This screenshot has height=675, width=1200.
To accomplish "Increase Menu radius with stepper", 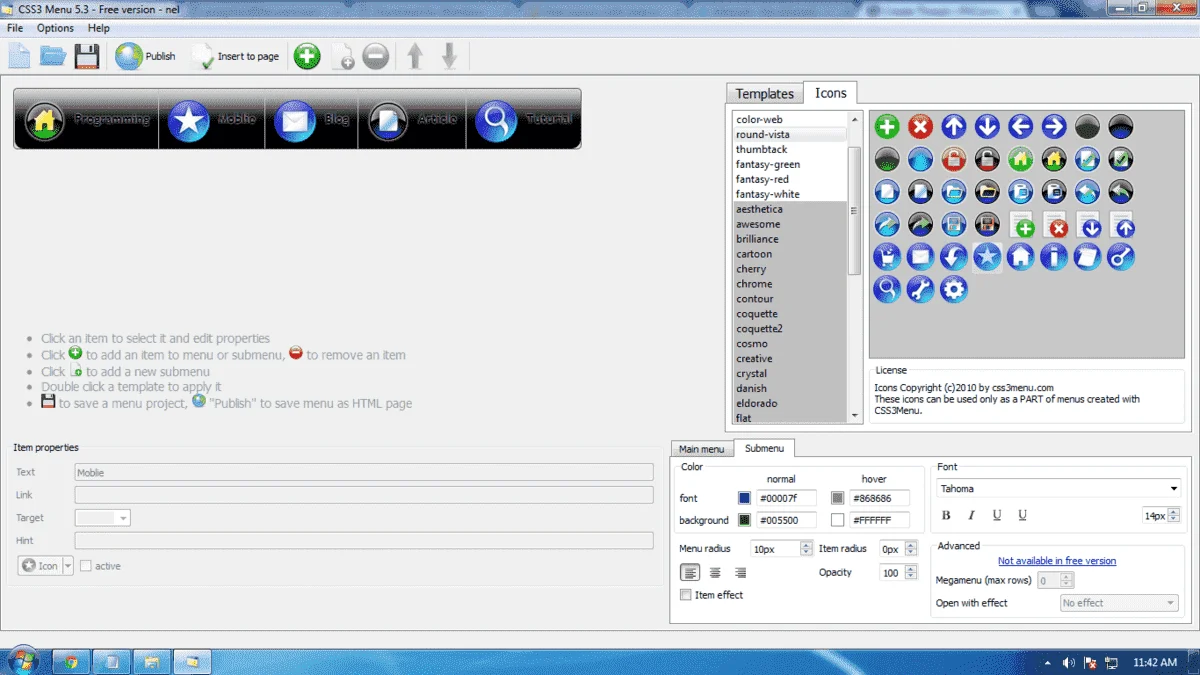I will 806,545.
